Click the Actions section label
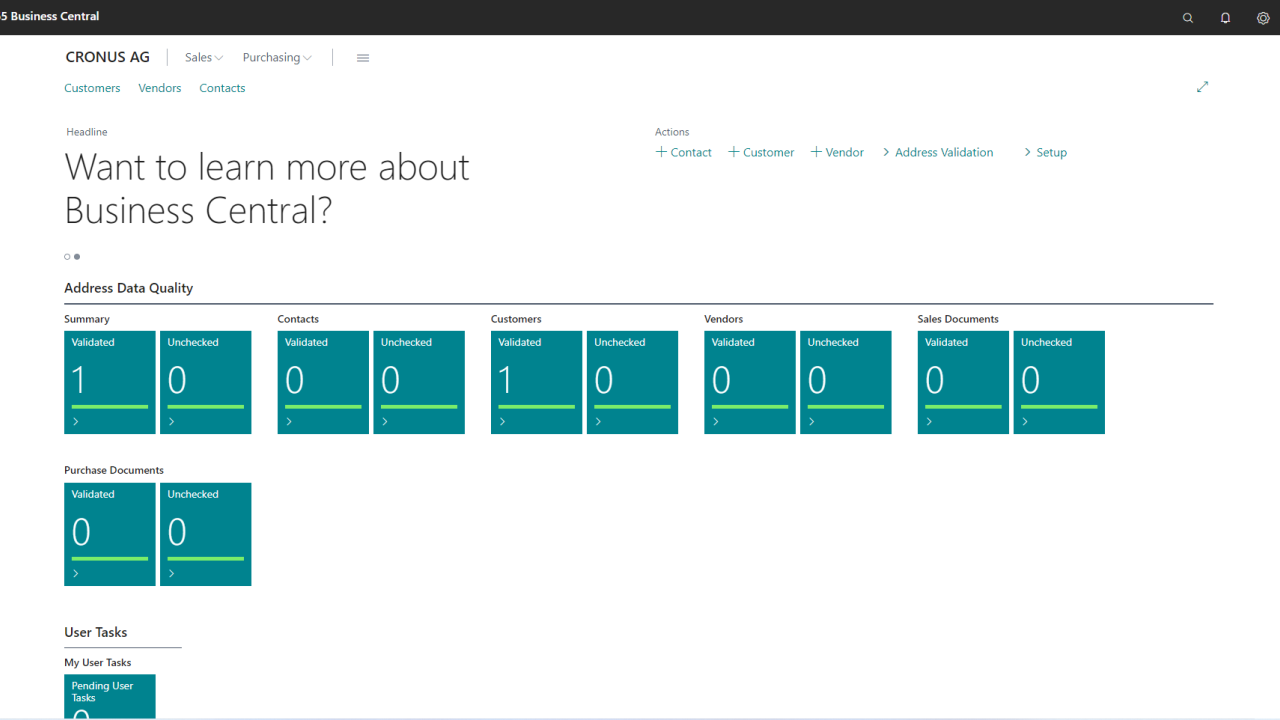Viewport: 1280px width, 720px height. click(x=672, y=132)
